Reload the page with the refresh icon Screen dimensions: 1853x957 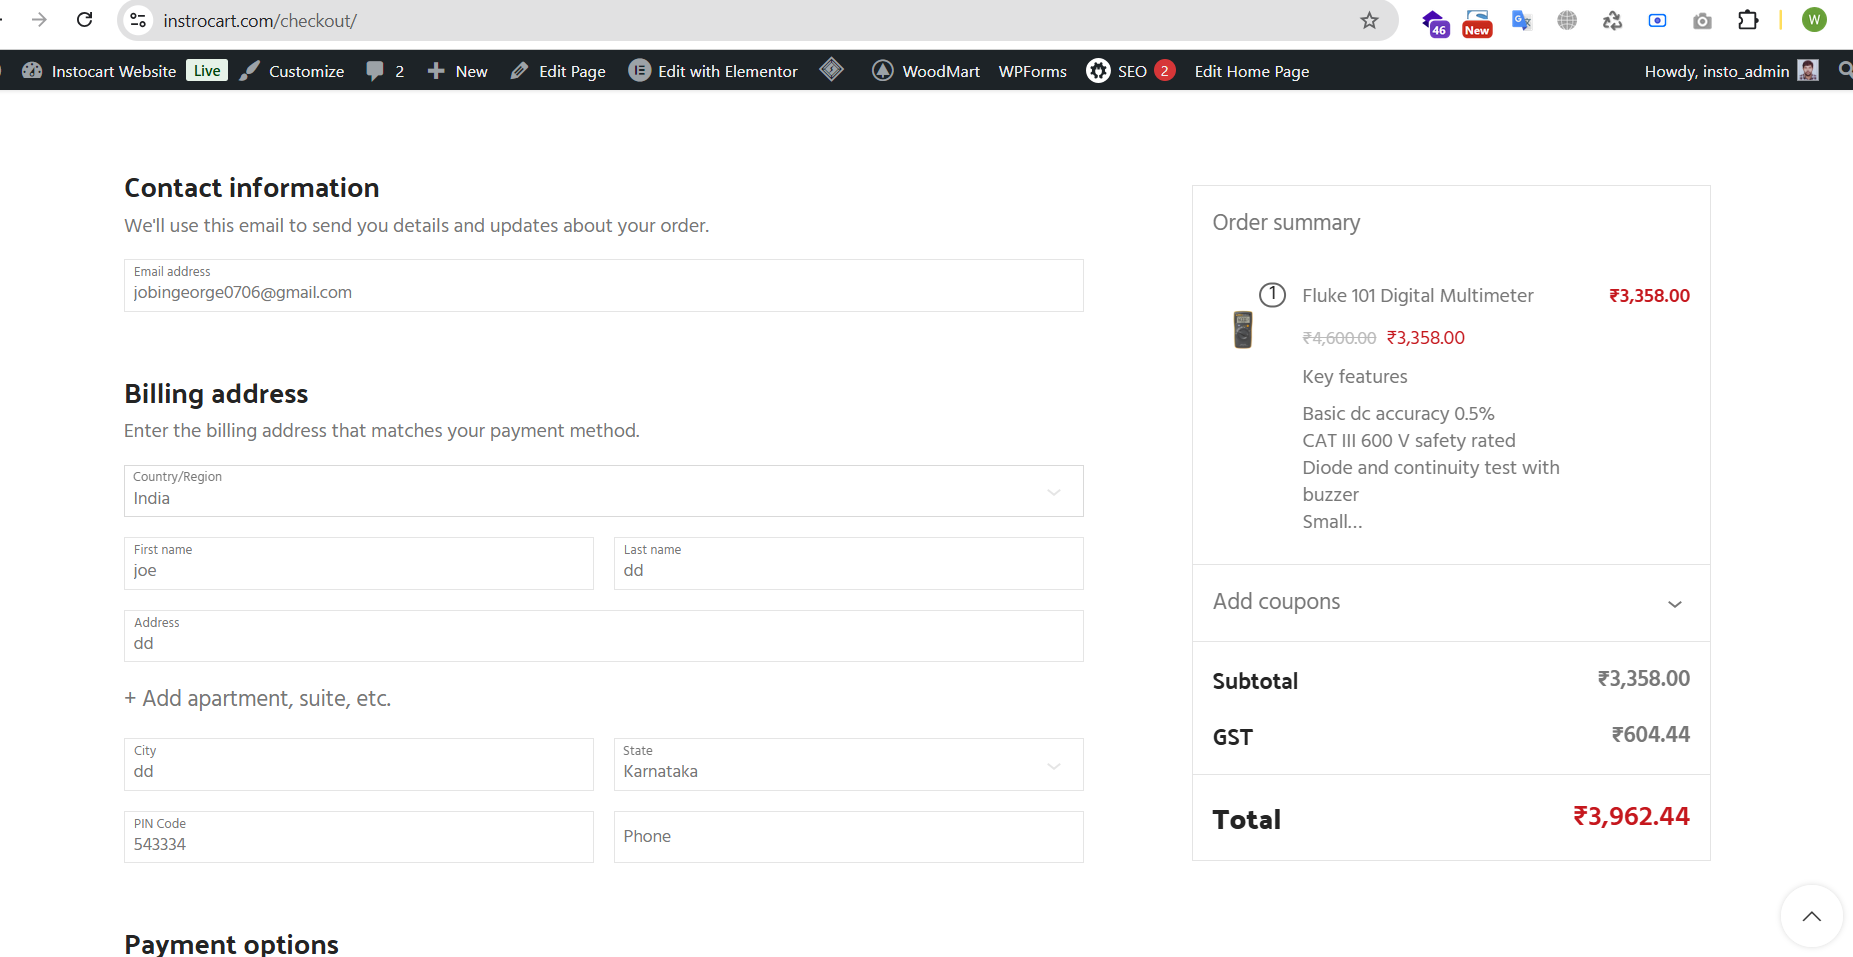(x=85, y=20)
